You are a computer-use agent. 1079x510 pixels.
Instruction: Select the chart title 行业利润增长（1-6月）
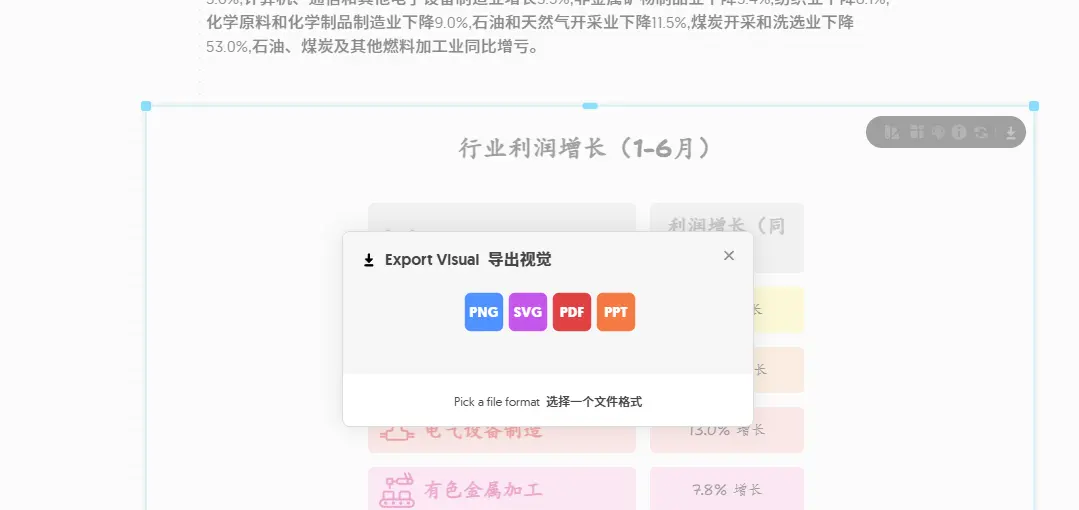pos(585,149)
